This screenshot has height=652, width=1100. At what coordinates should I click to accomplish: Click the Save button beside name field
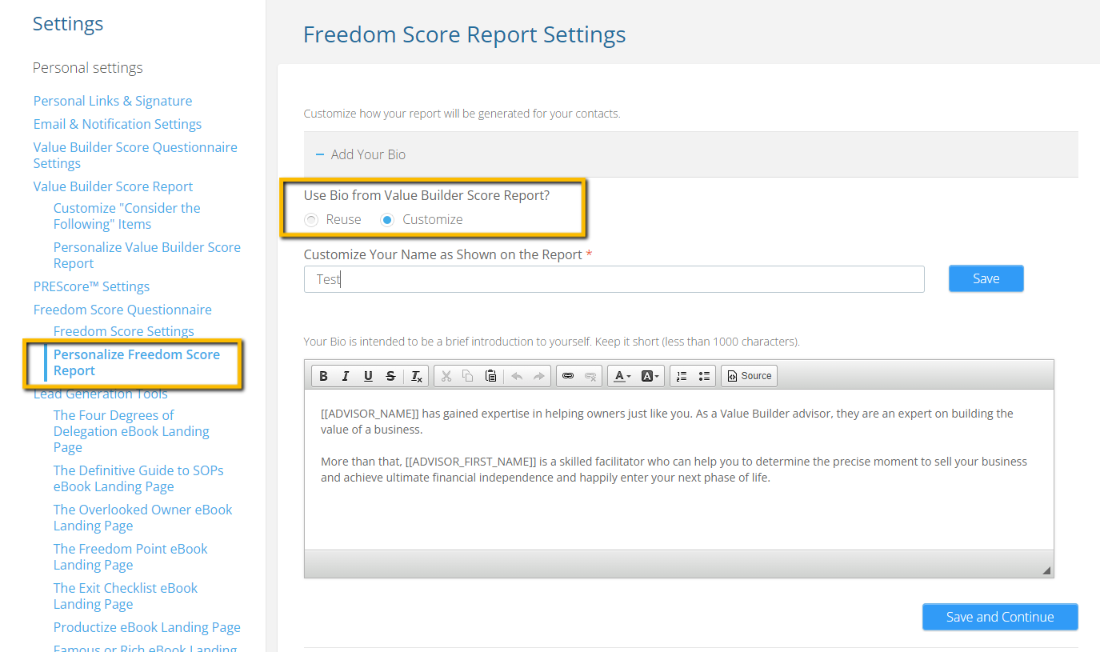[x=986, y=279]
